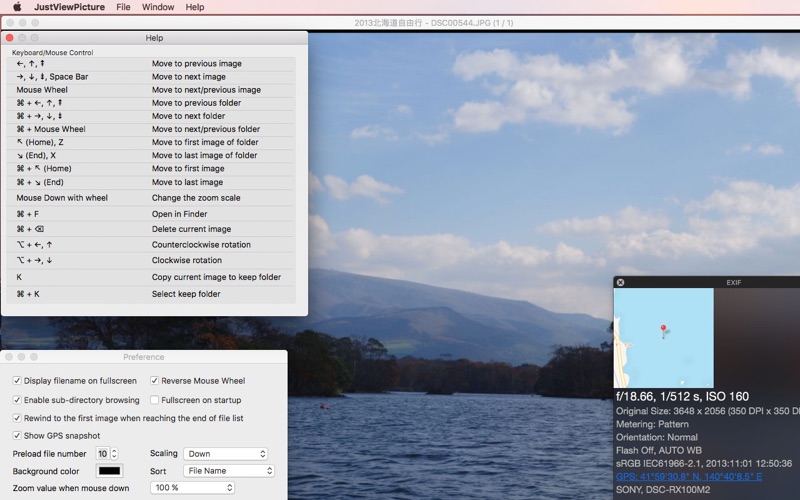The width and height of the screenshot is (800, 500).
Task: Close the Preference window with its leftmost button
Action: point(9,357)
